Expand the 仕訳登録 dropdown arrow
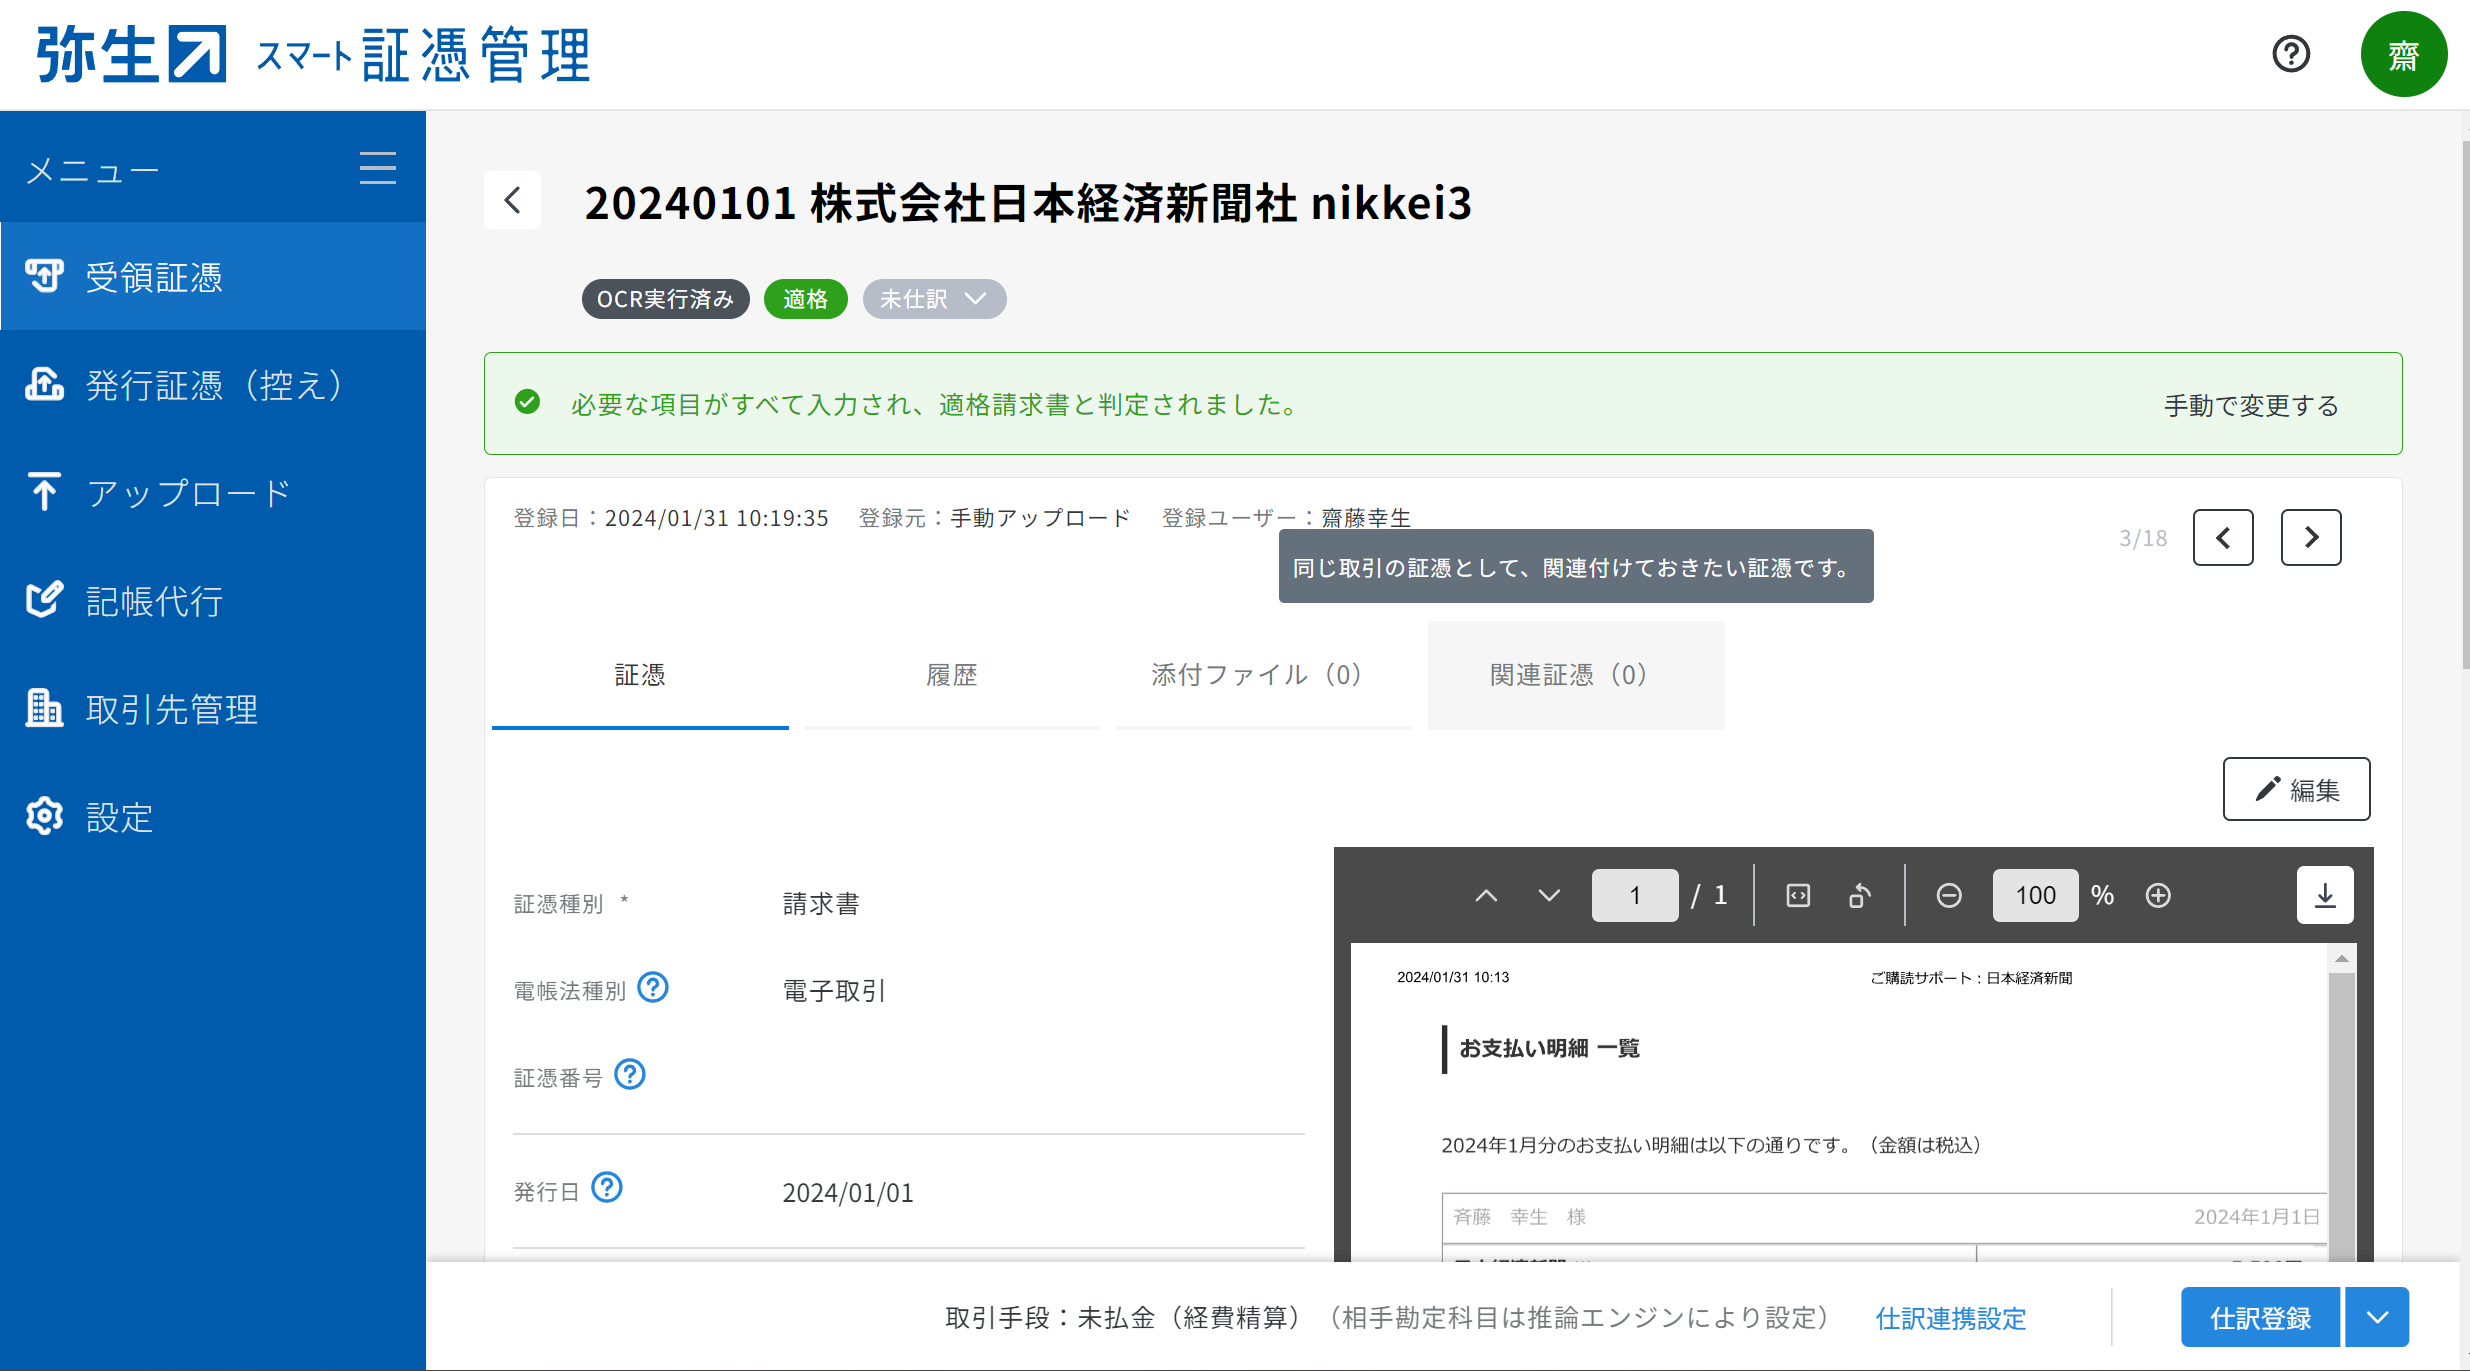2470x1371 pixels. [x=2377, y=1318]
